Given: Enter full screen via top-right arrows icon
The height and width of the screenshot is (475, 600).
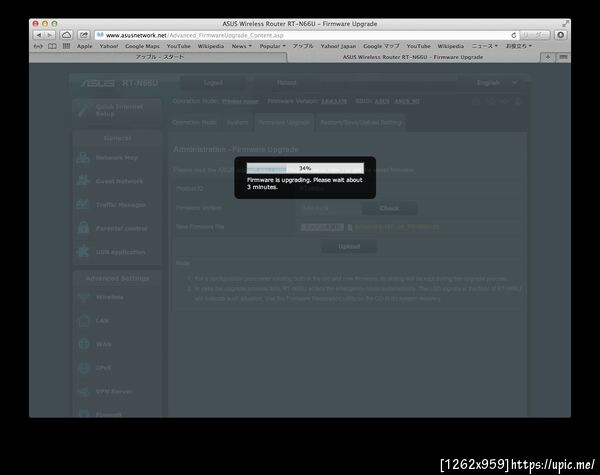Looking at the screenshot, I should [x=565, y=24].
